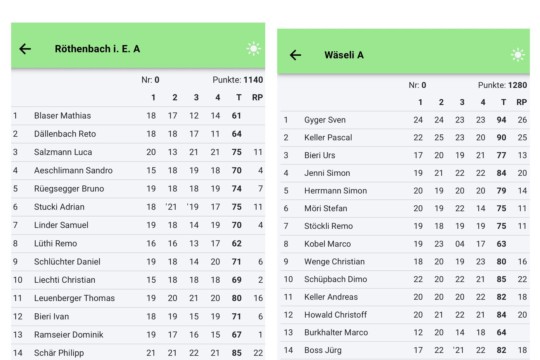The image size is (540, 360).
Task: Select the Kobel Marco row
Action: pos(404,244)
